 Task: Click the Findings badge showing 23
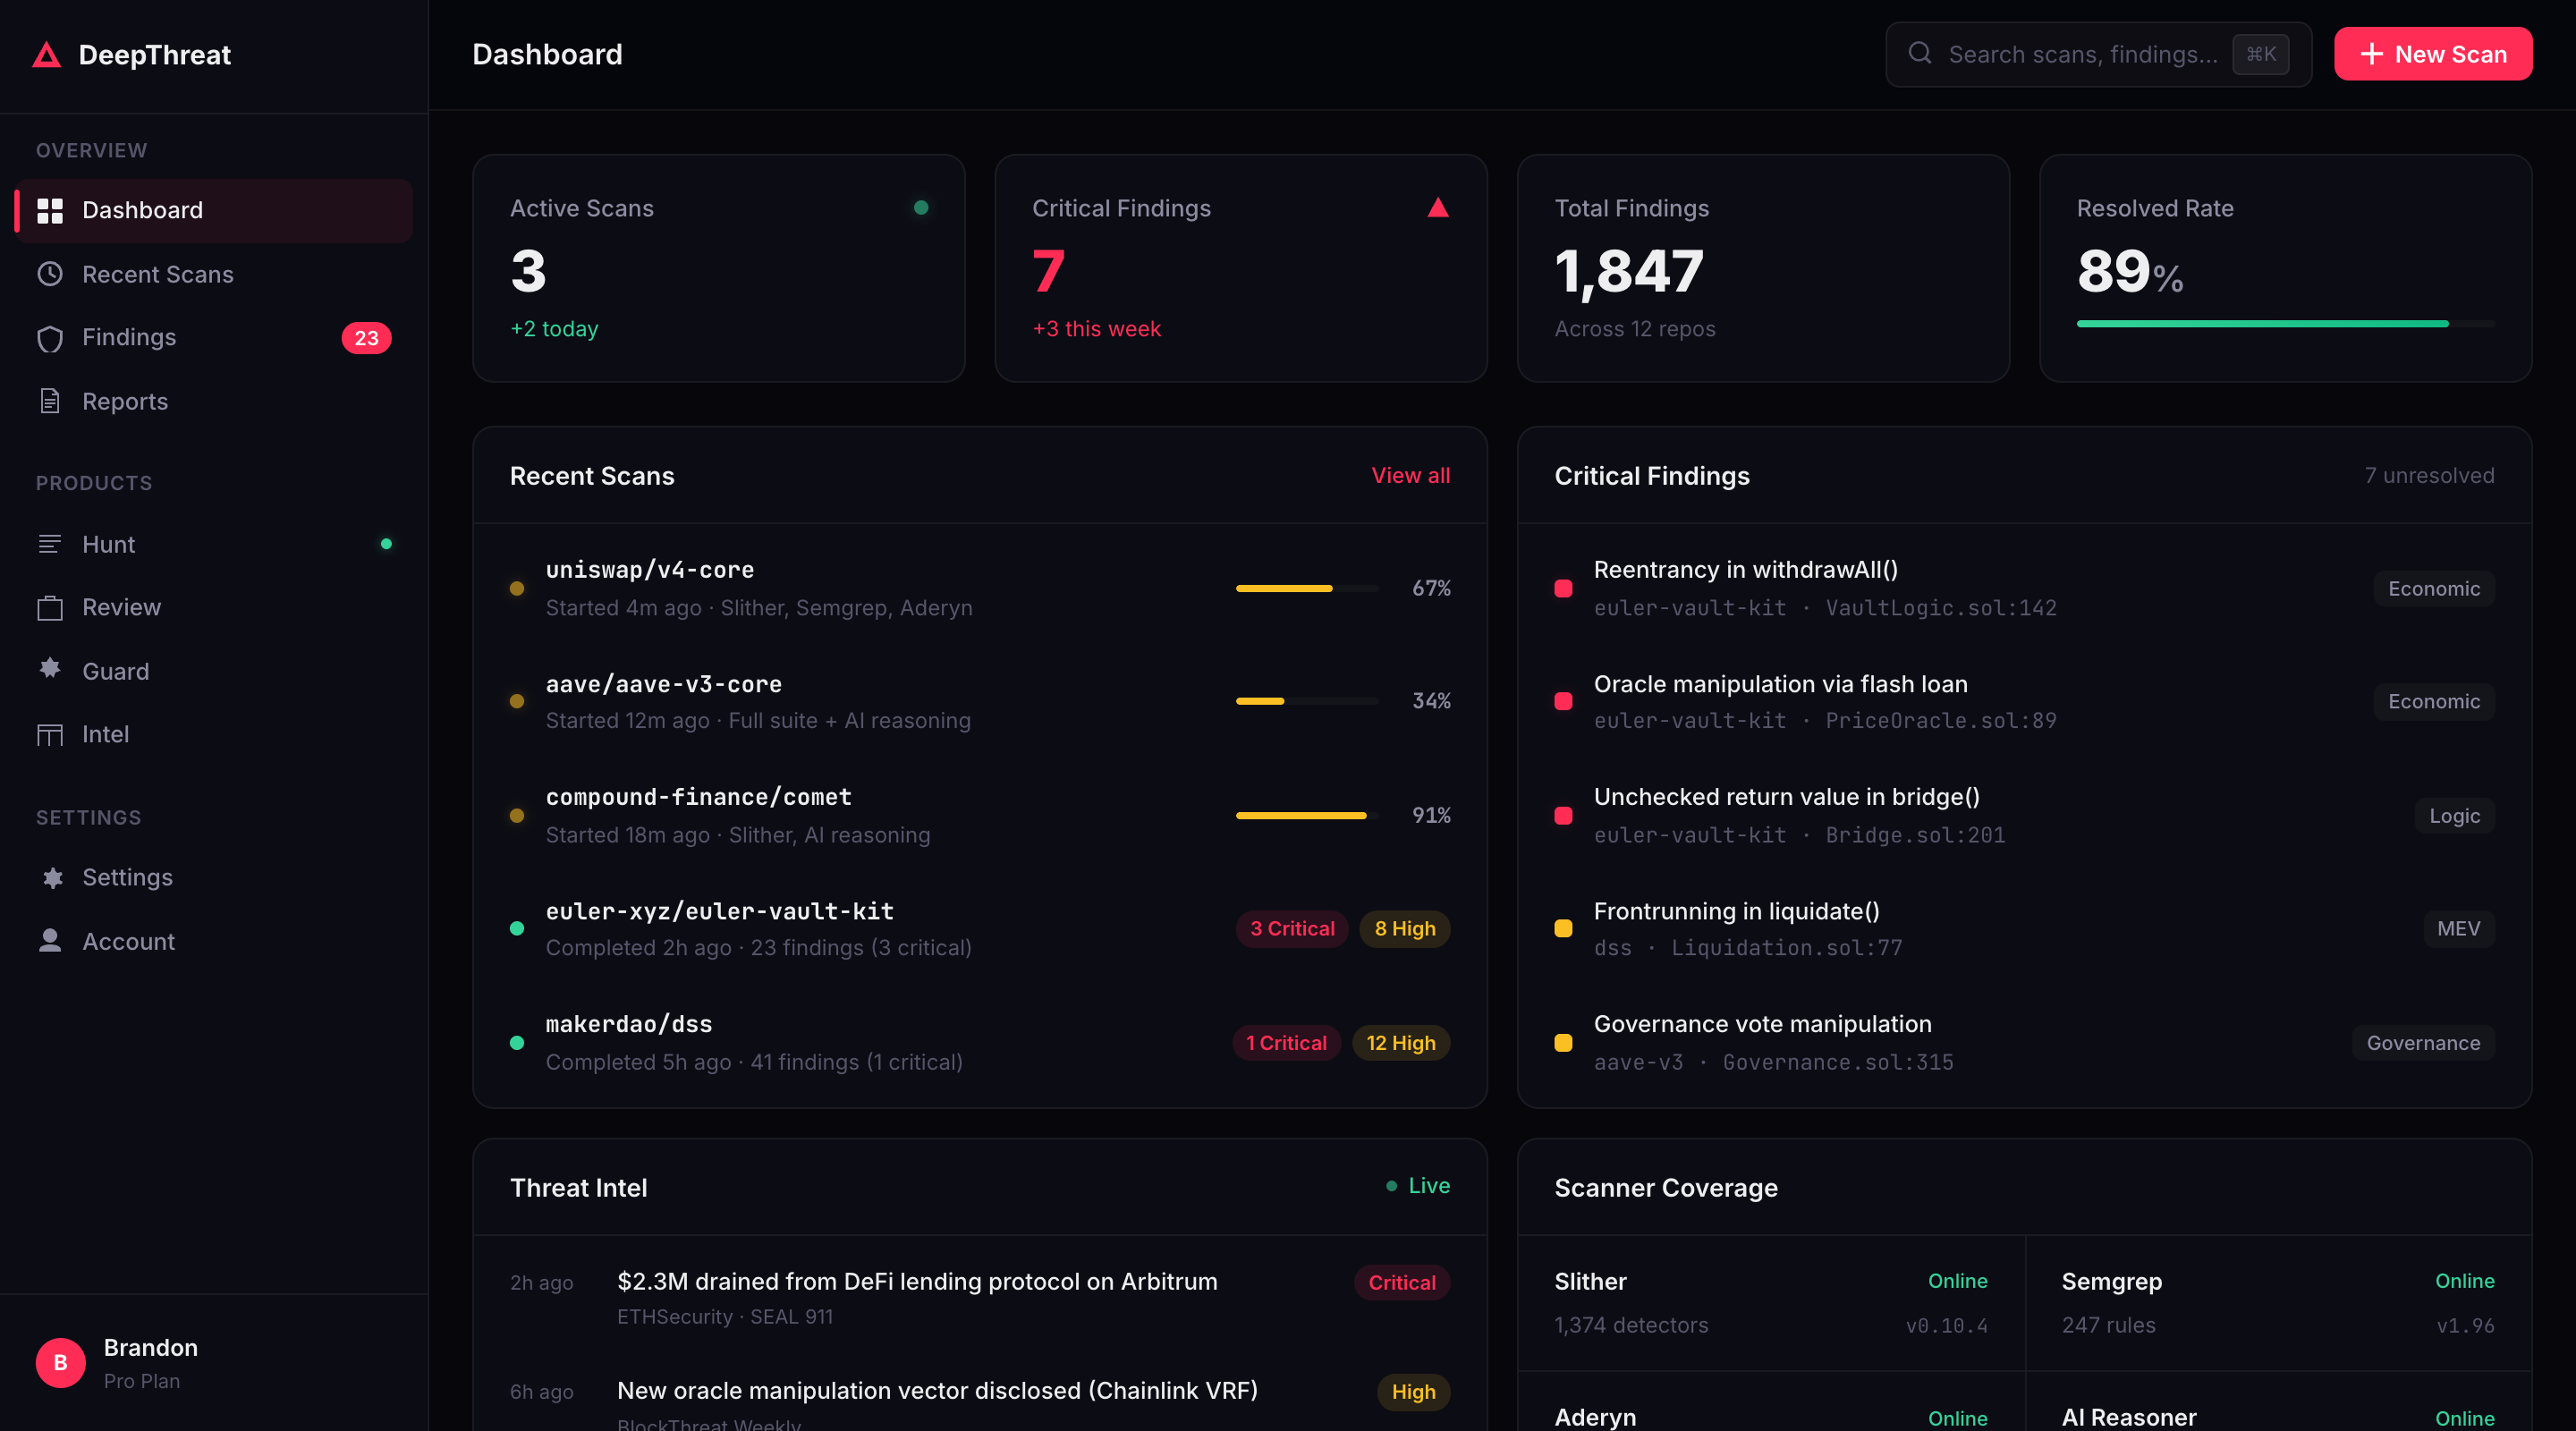[366, 338]
